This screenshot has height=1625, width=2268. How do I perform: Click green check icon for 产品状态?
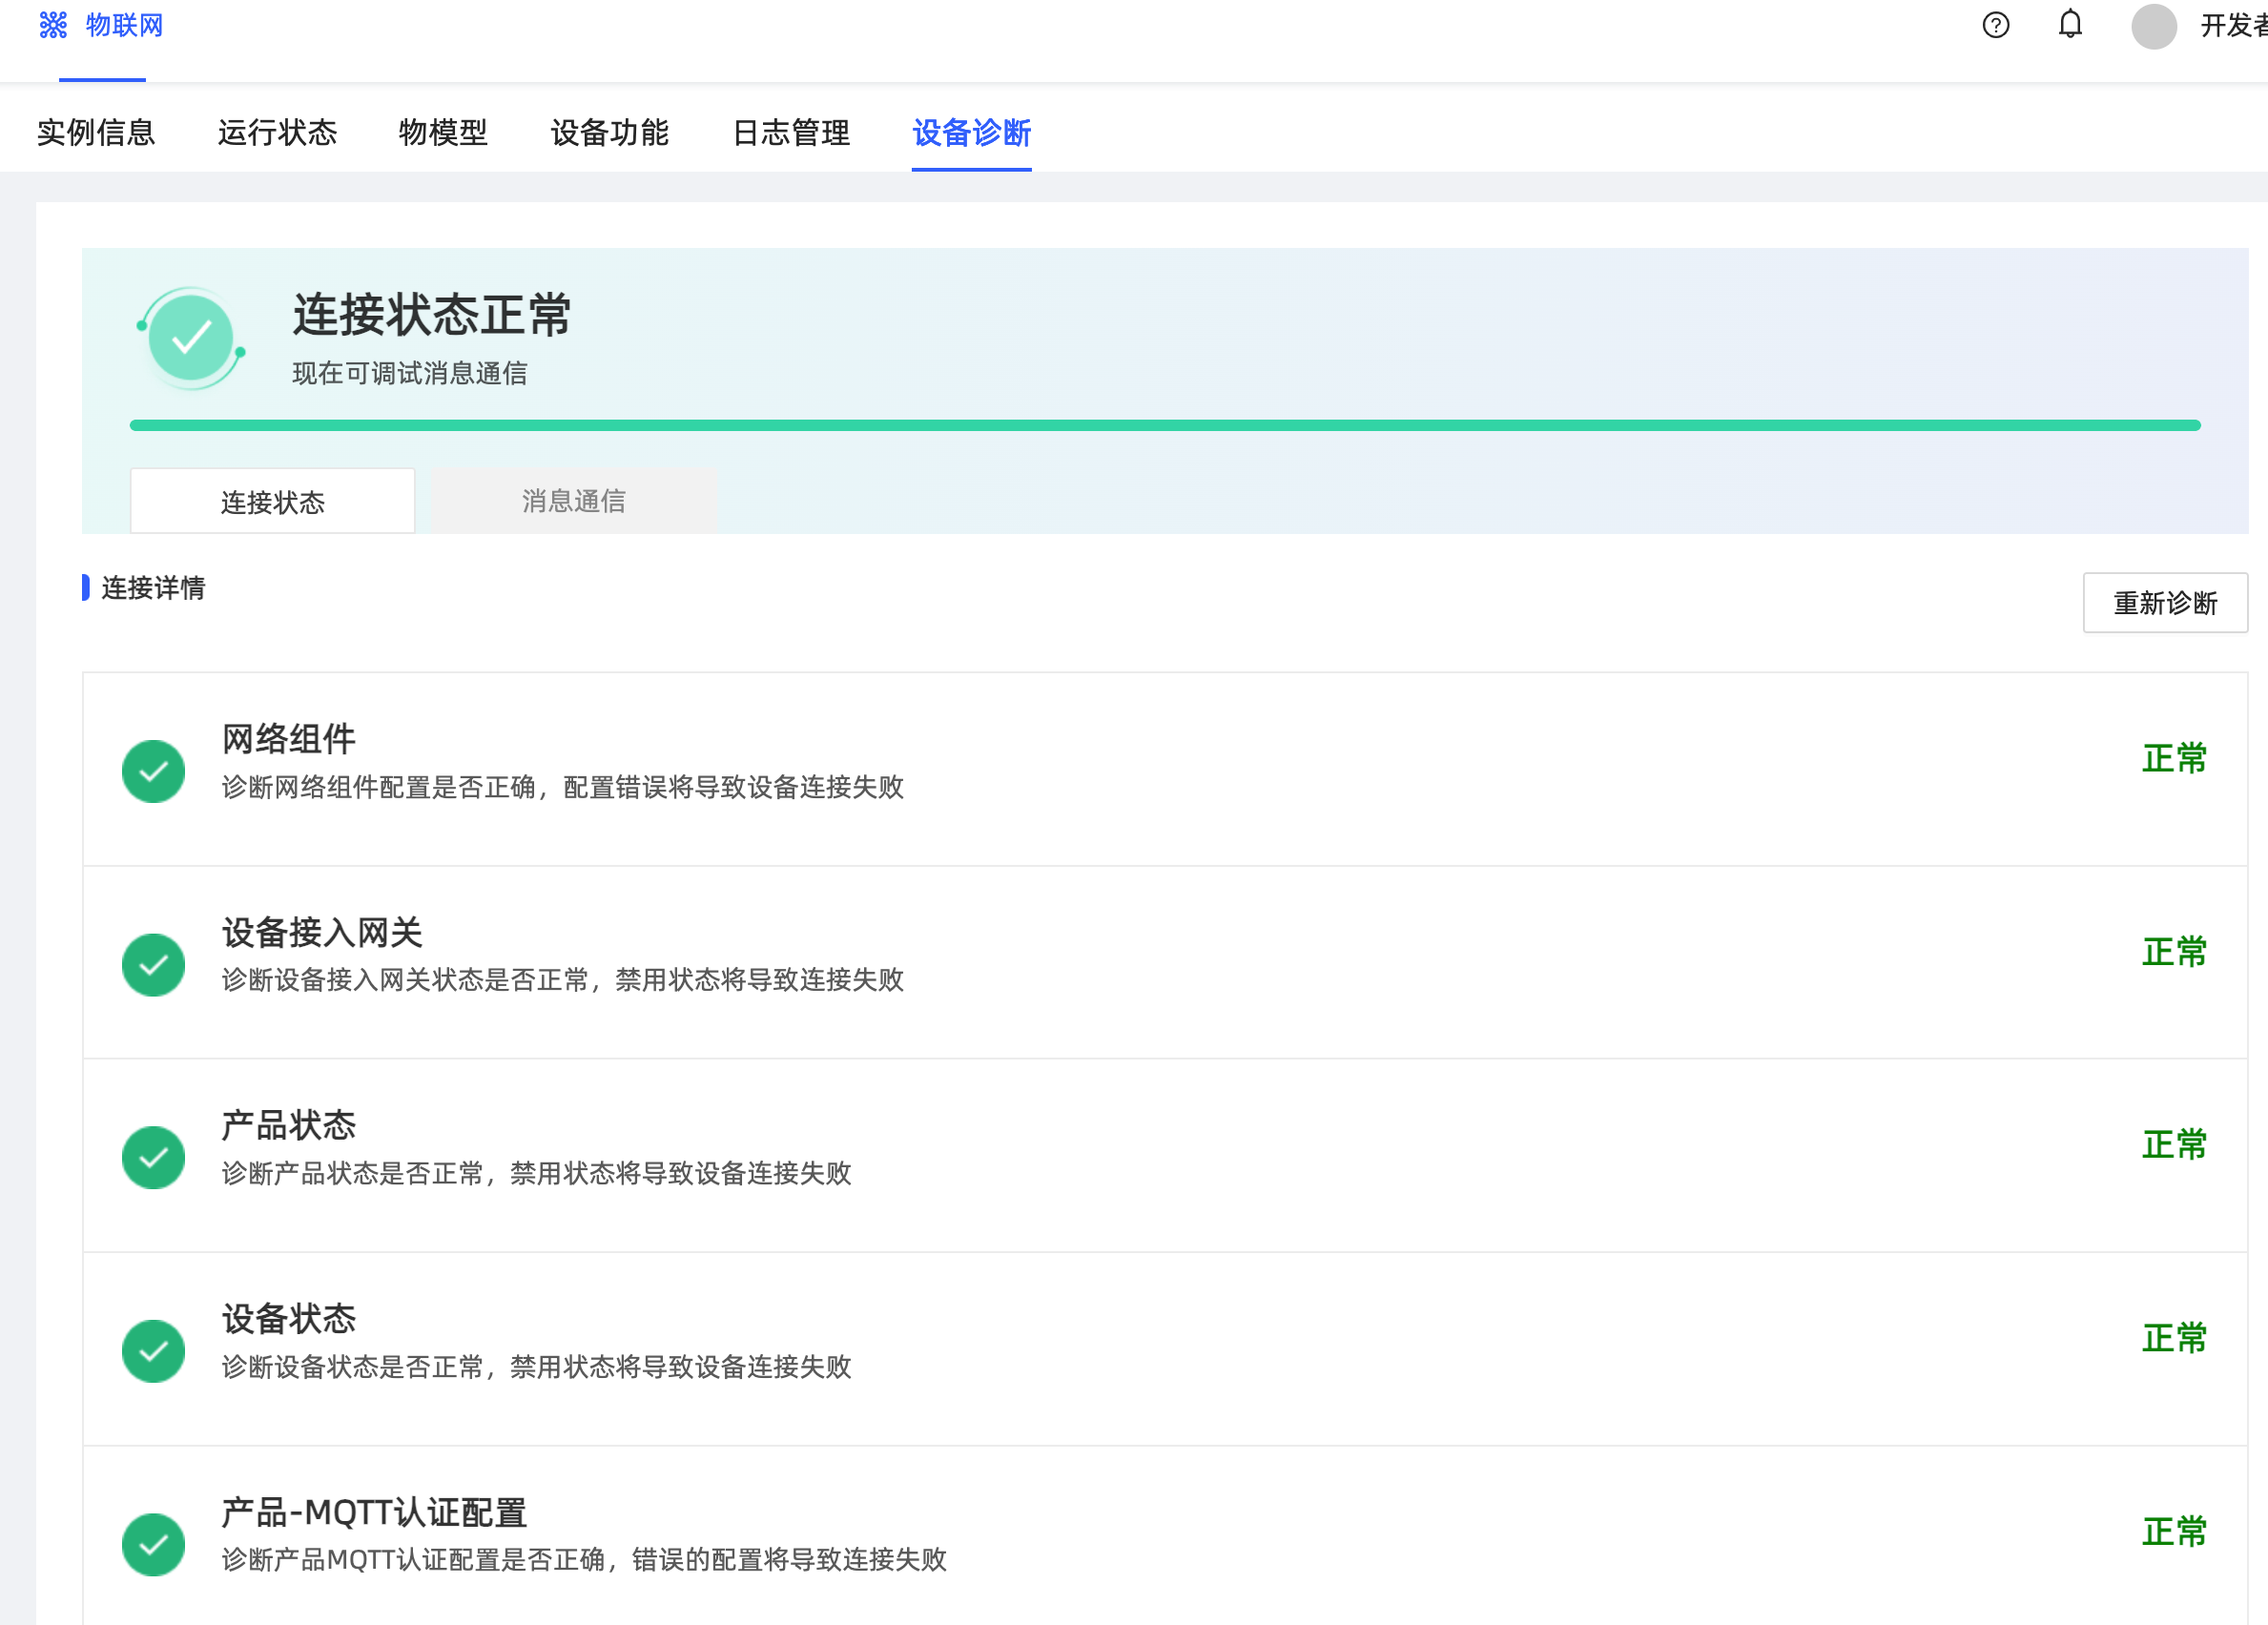click(x=153, y=1158)
